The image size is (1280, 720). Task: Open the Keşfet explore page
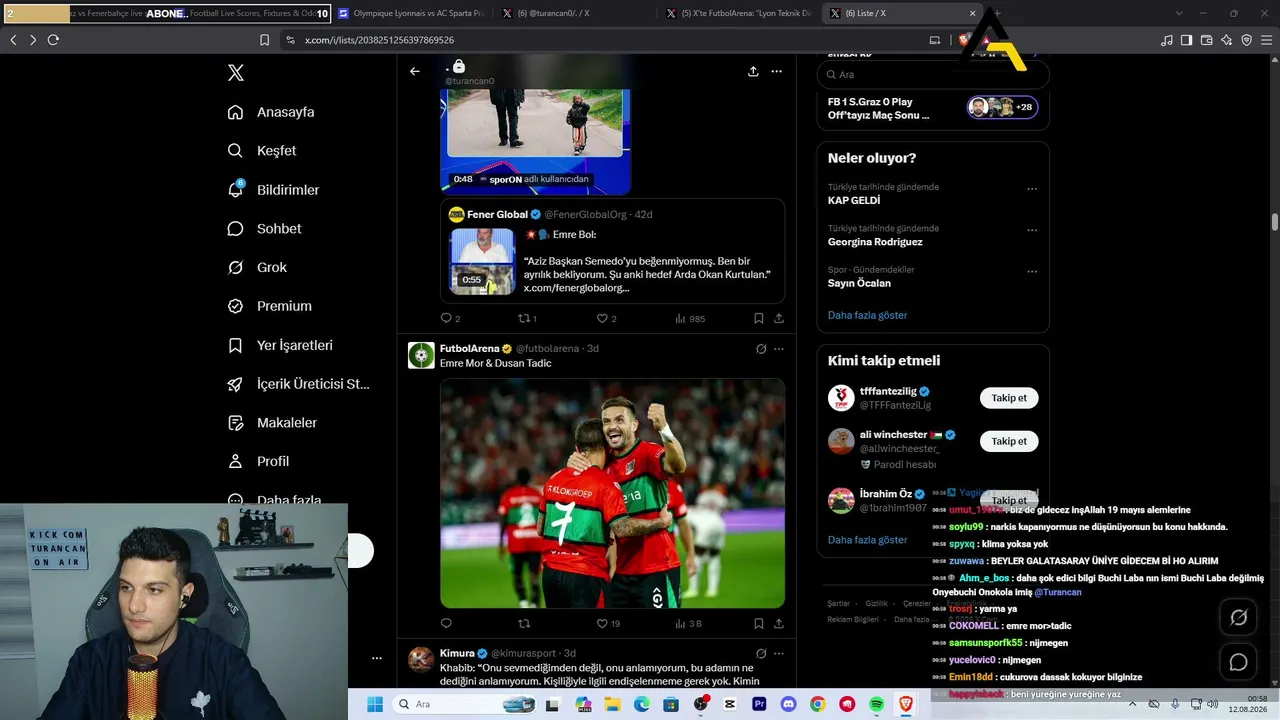pyautogui.click(x=262, y=151)
